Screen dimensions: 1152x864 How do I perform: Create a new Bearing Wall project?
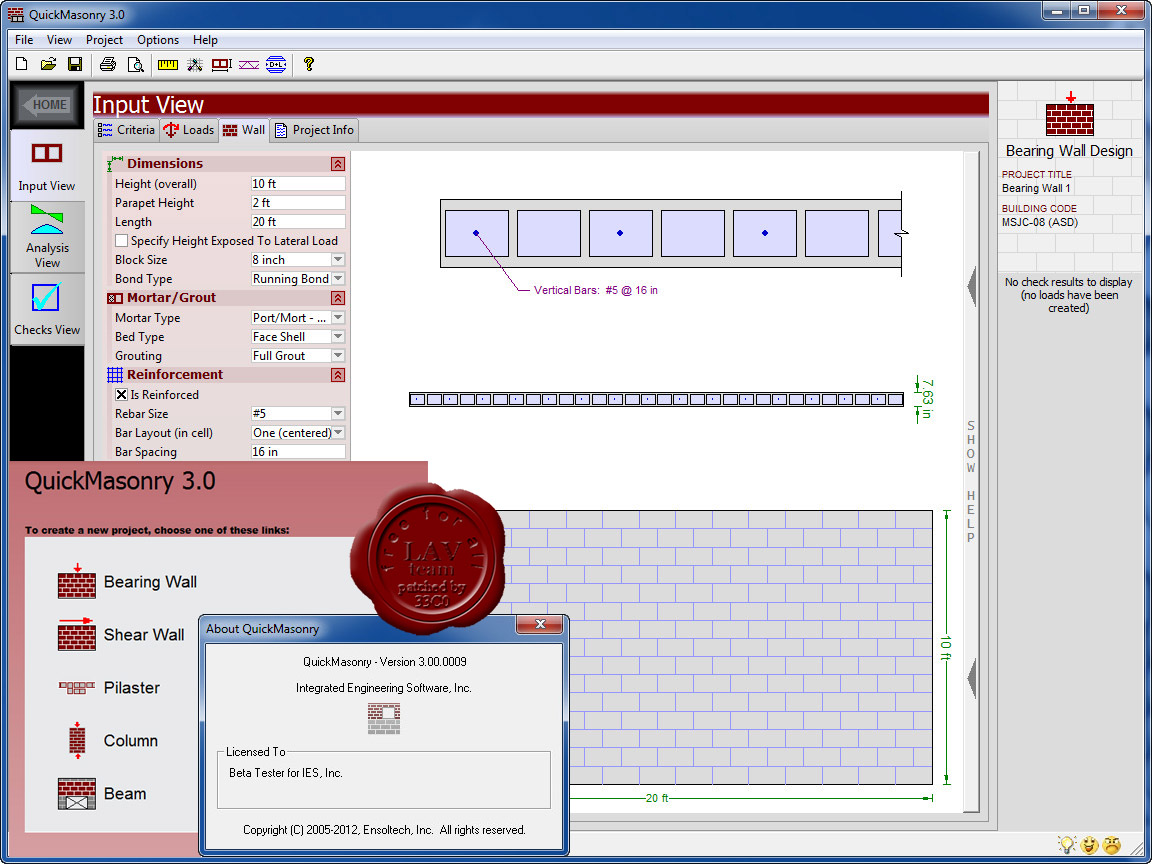coord(128,582)
